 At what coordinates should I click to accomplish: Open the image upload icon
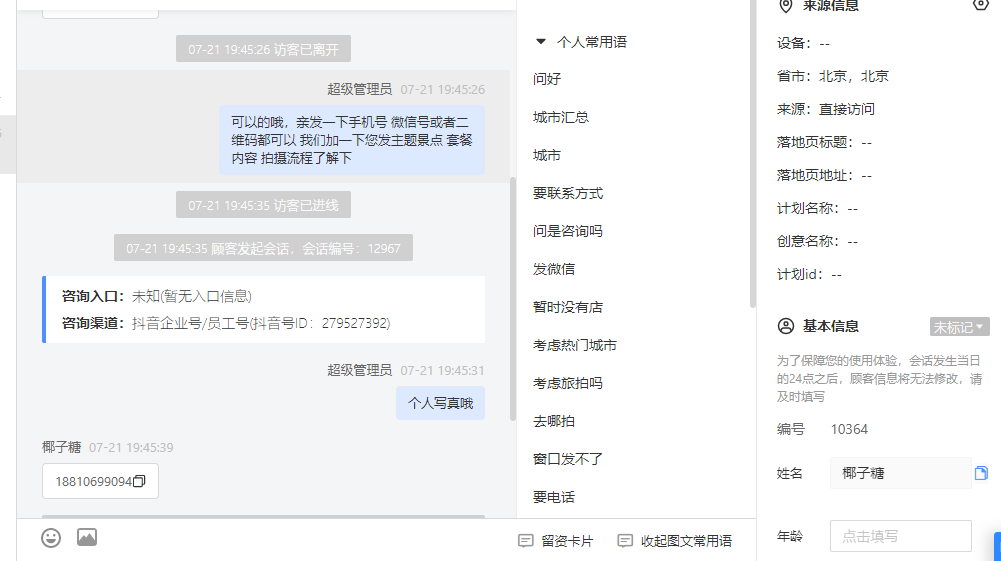pos(87,537)
